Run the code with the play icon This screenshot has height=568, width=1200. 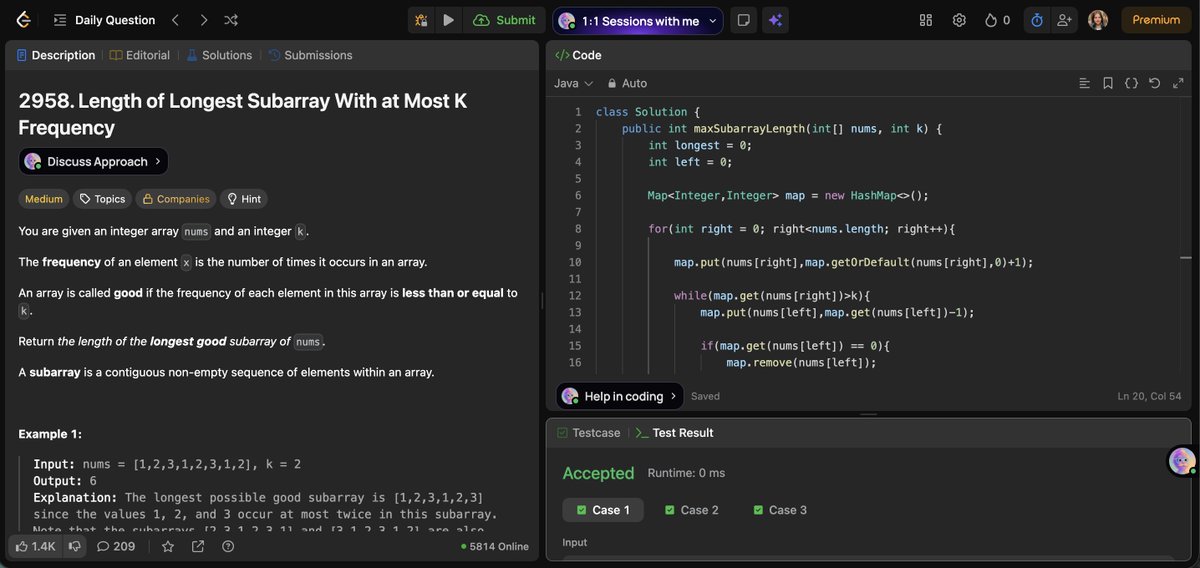click(x=449, y=20)
